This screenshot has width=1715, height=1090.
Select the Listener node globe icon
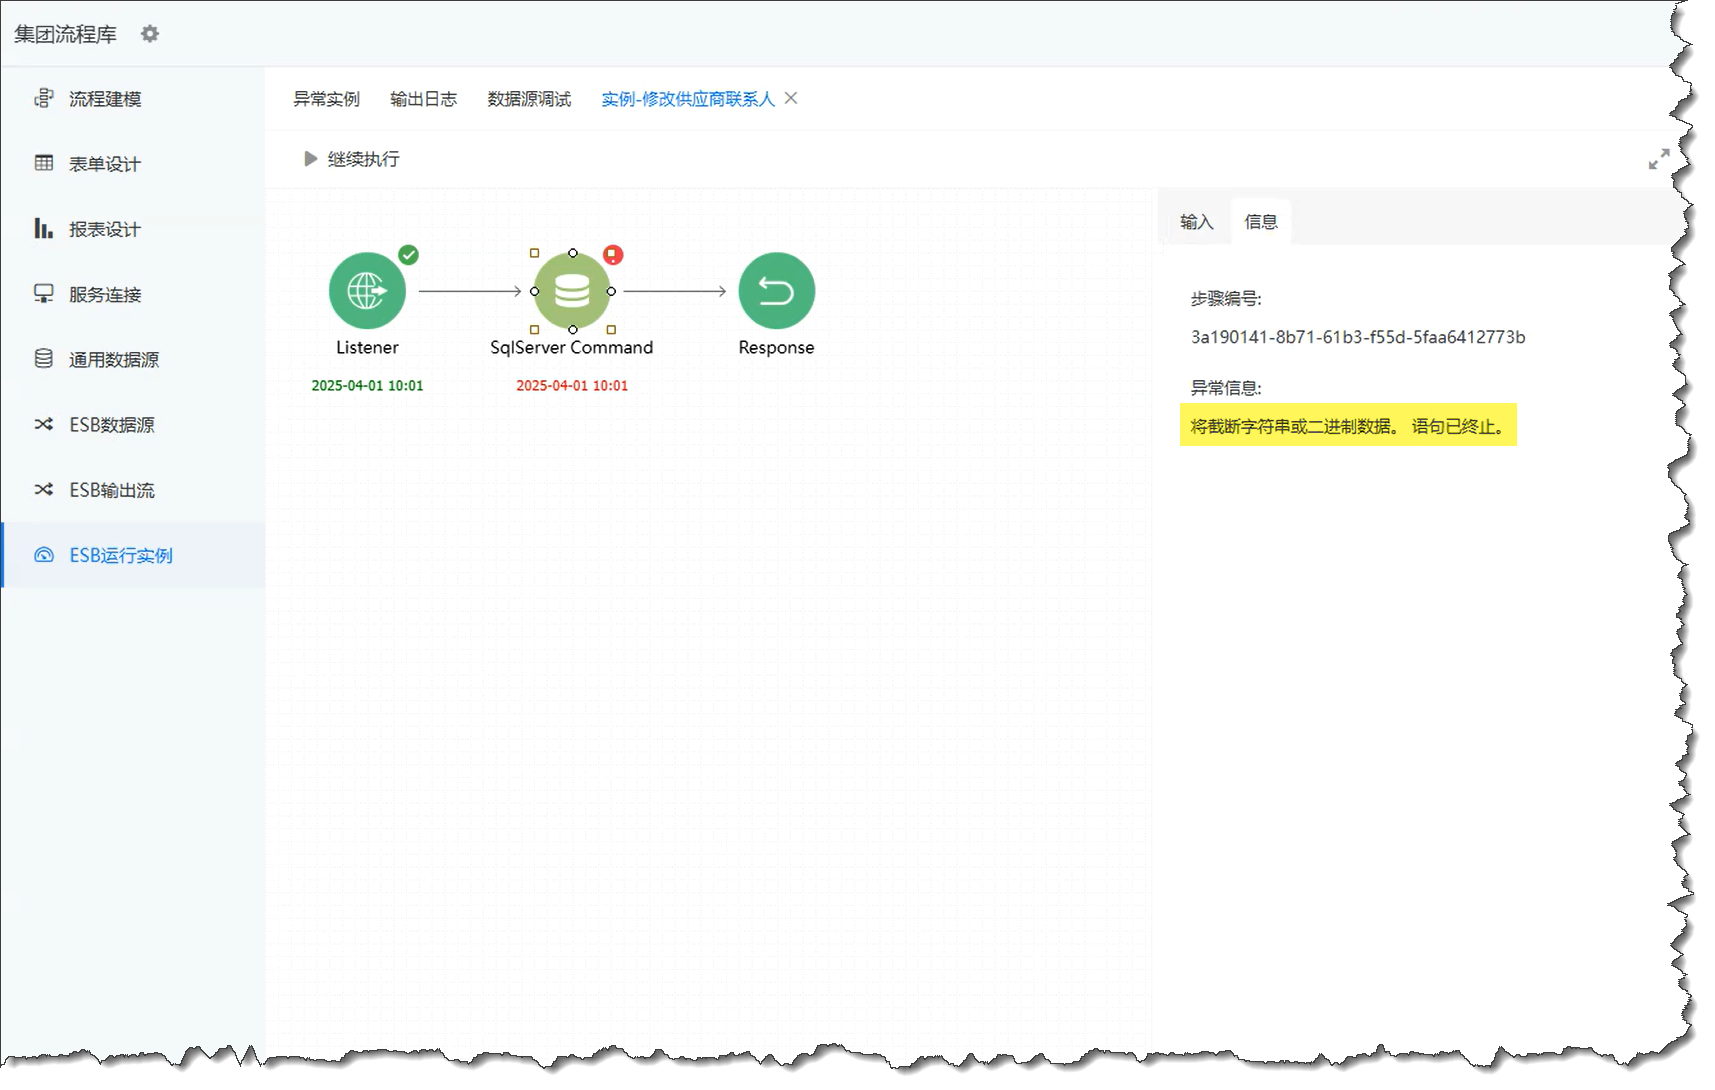pos(367,291)
